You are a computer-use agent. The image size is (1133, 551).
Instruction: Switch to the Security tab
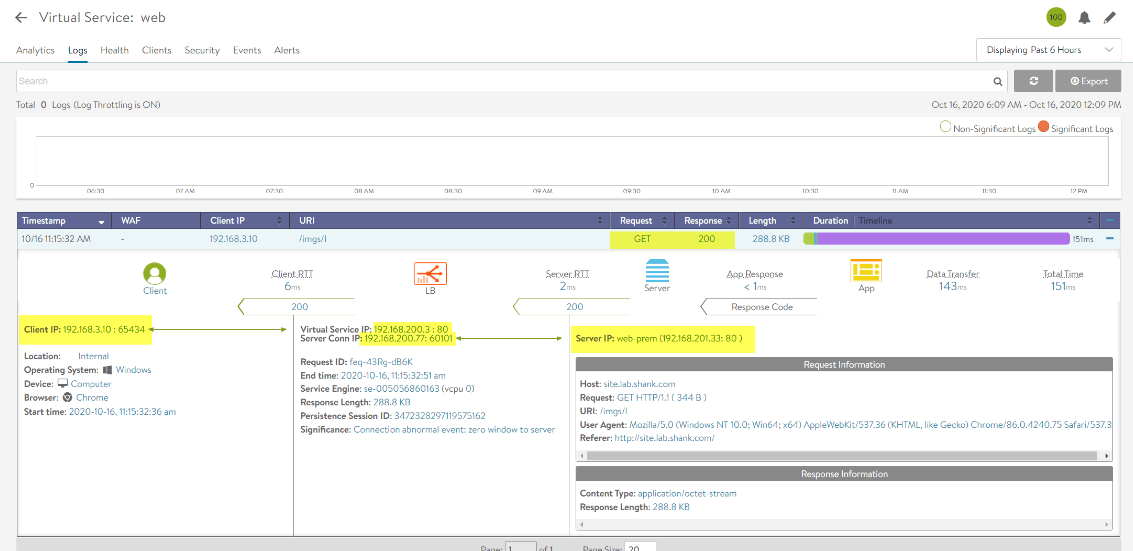click(202, 51)
